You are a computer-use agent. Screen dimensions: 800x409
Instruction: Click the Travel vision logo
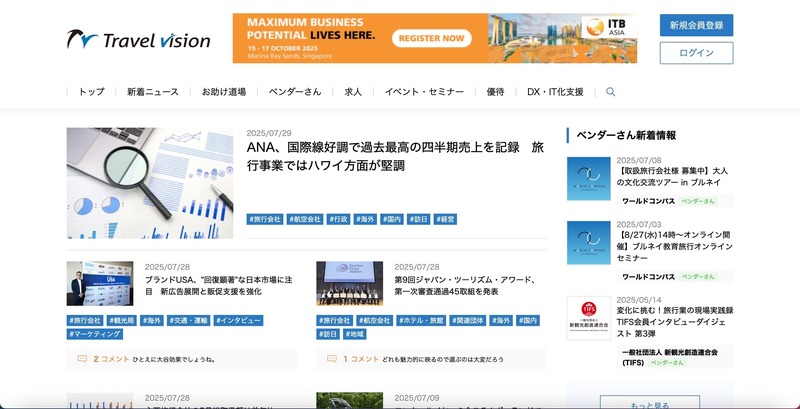(x=138, y=40)
